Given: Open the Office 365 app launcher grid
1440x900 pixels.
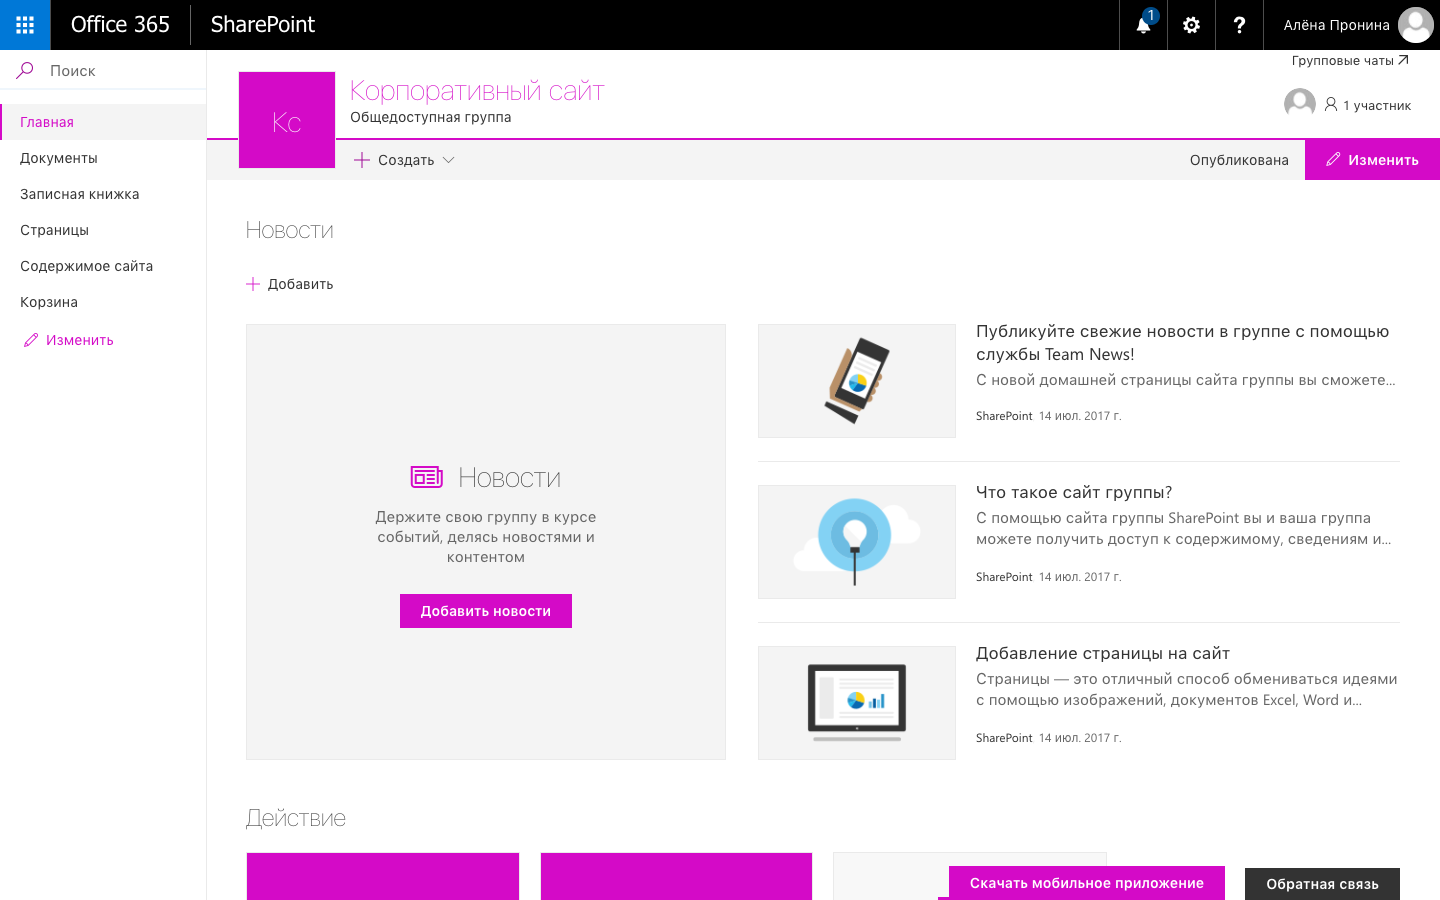Looking at the screenshot, I should pyautogui.click(x=24, y=25).
